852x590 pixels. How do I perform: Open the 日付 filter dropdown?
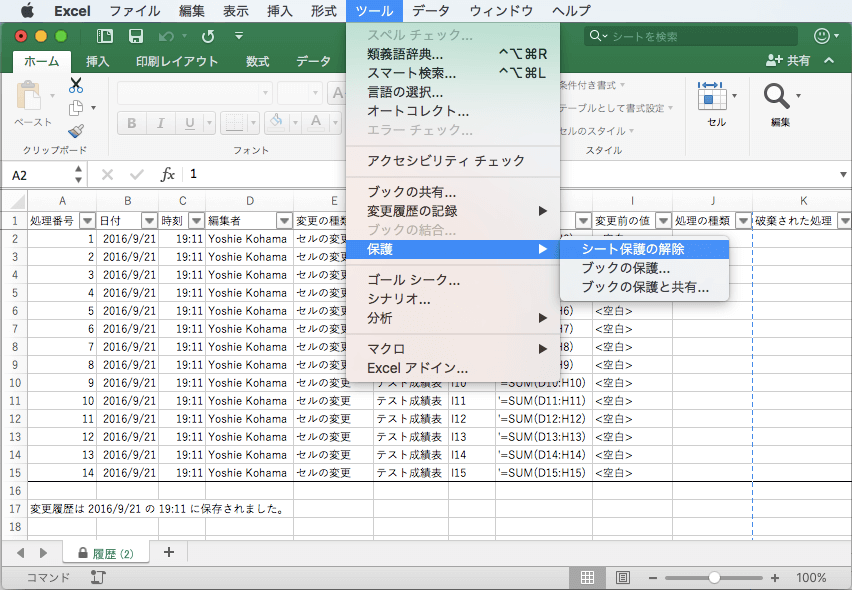(x=149, y=221)
